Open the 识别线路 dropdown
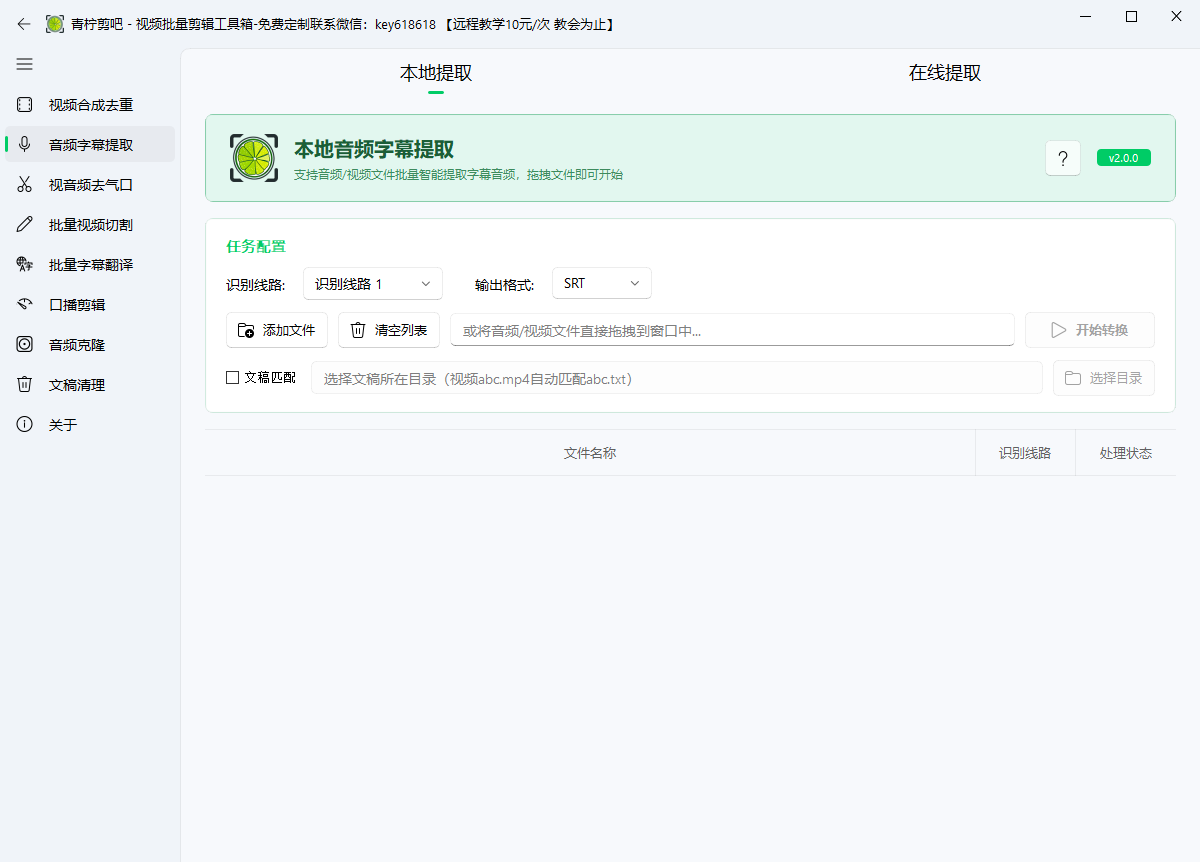The width and height of the screenshot is (1200, 862). (x=373, y=283)
